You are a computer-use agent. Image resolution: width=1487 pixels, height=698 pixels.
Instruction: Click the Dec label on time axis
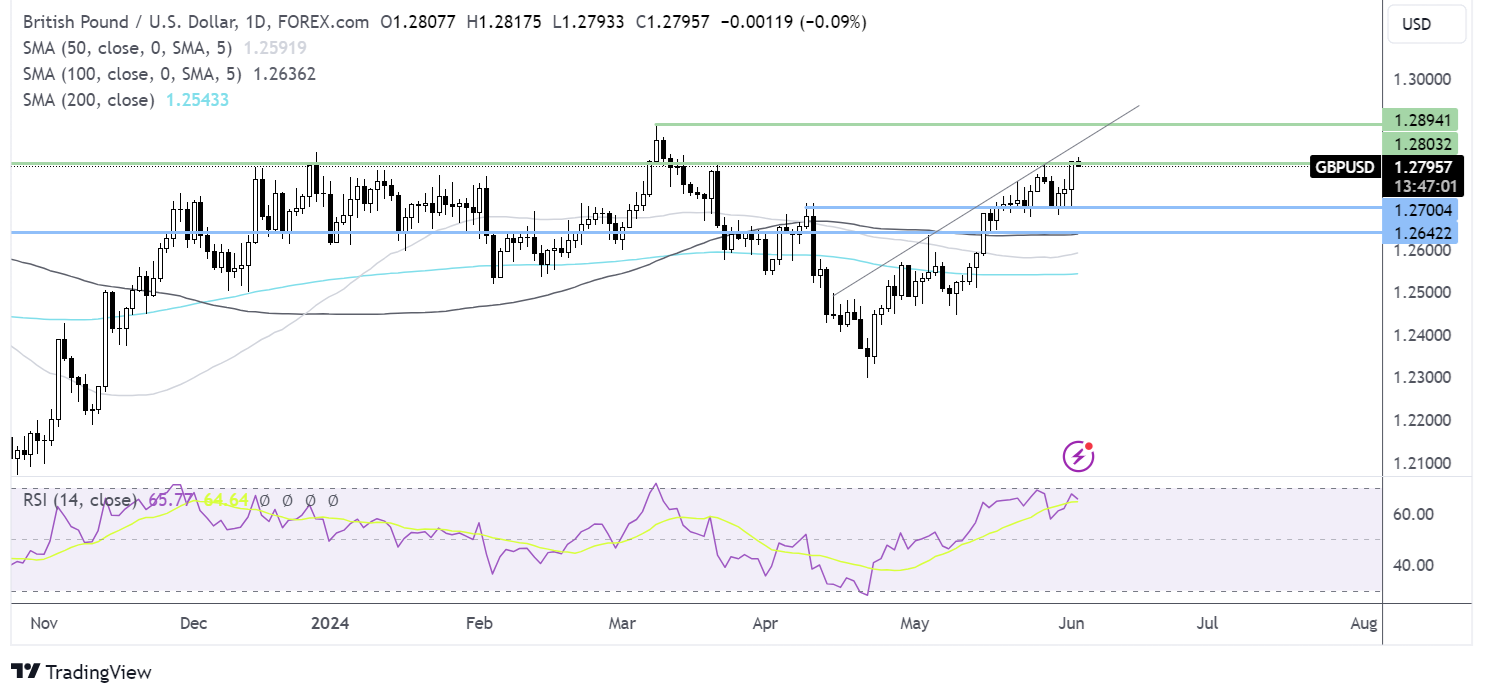click(x=193, y=623)
